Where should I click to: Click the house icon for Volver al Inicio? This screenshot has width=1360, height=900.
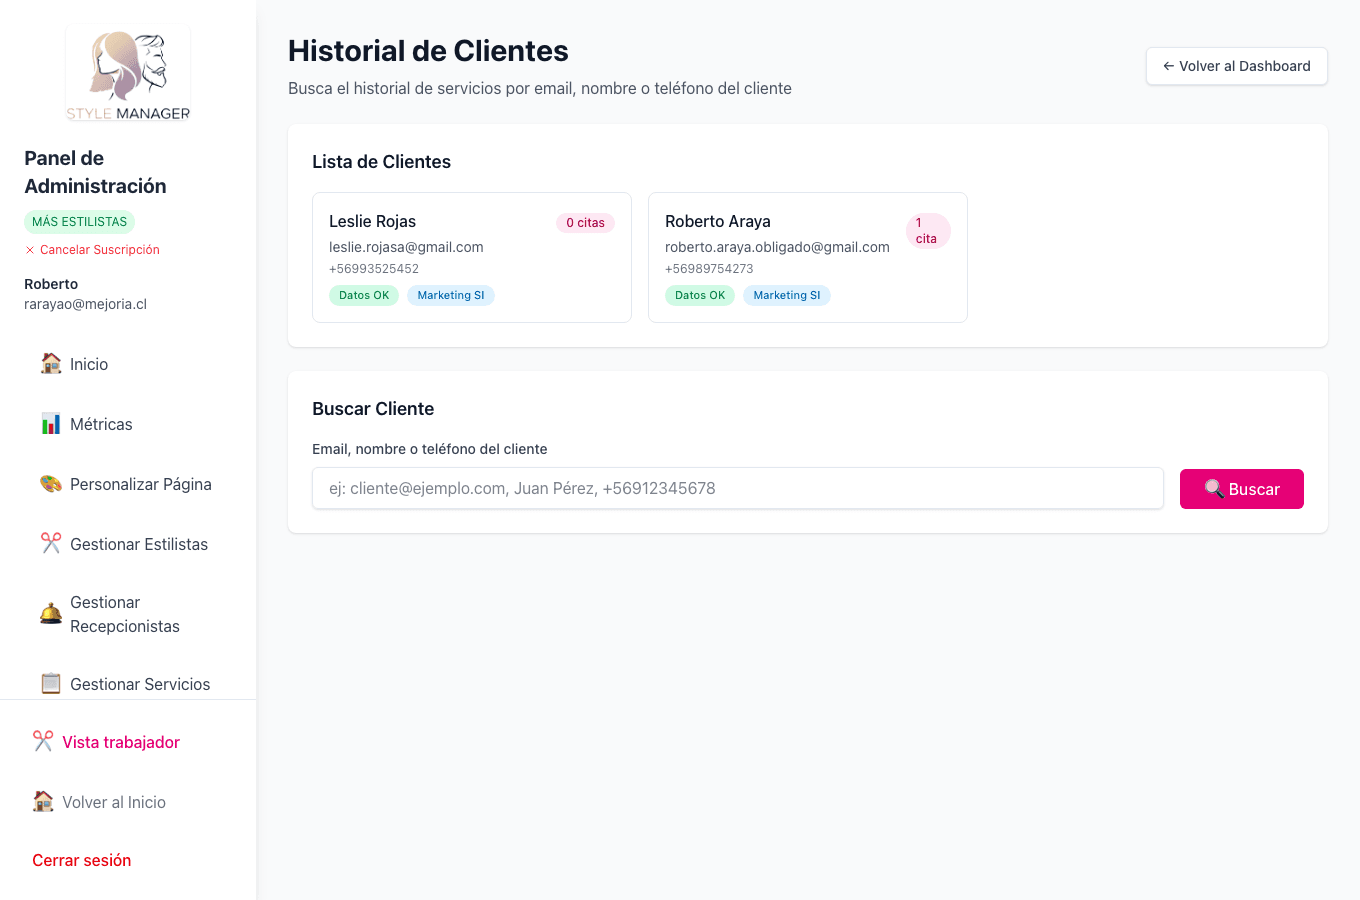click(42, 801)
